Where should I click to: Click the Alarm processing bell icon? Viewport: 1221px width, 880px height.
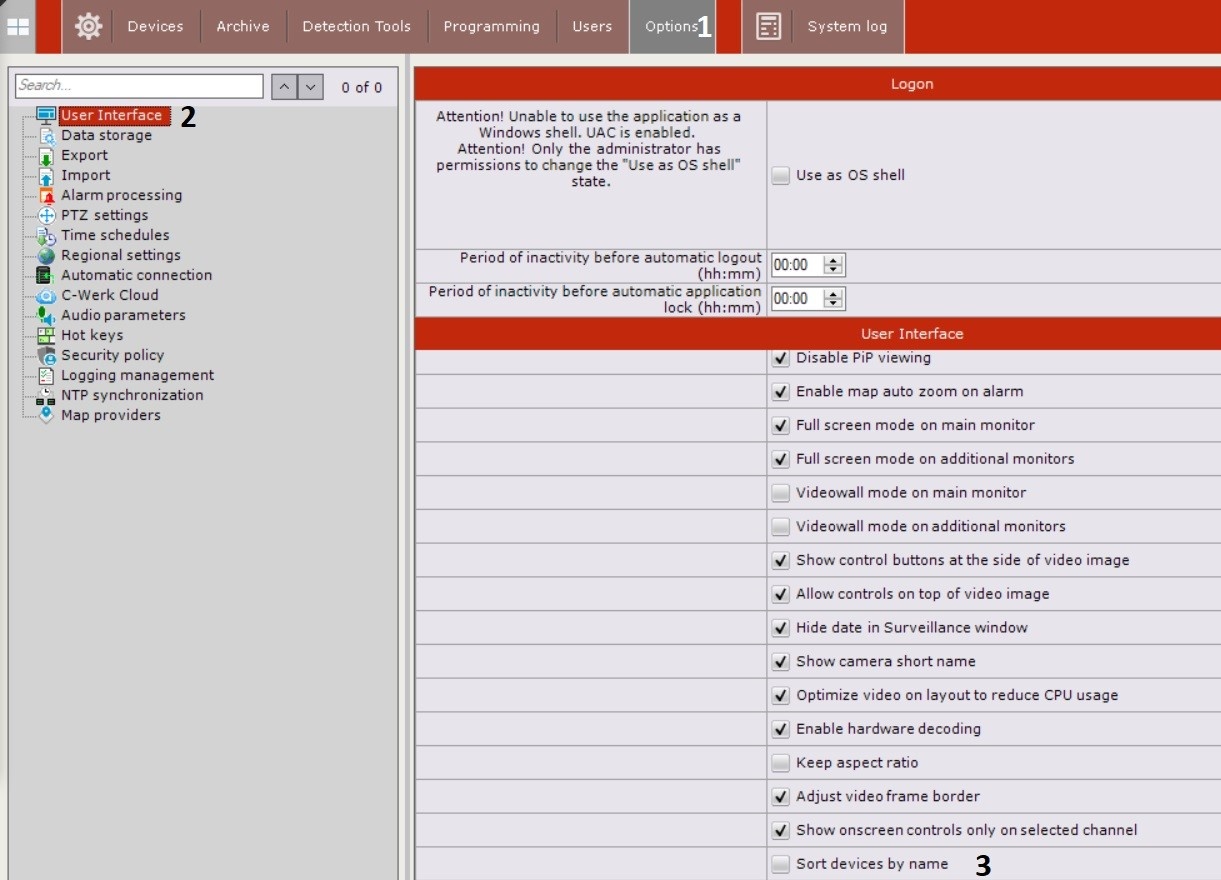tap(46, 196)
